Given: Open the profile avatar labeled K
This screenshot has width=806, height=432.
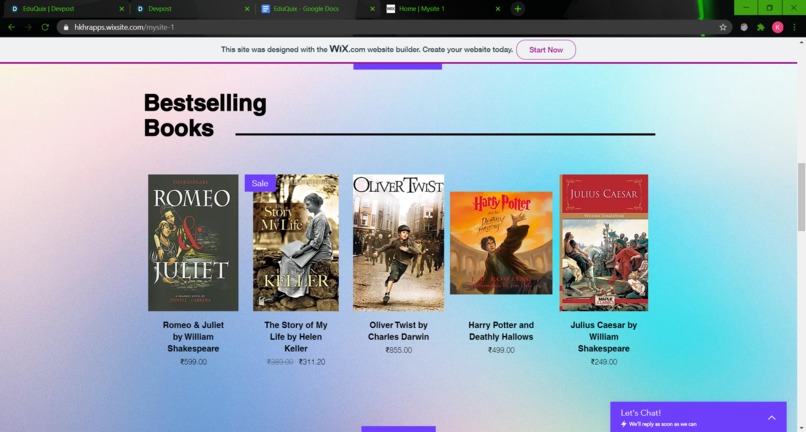Looking at the screenshot, I should coord(778,27).
